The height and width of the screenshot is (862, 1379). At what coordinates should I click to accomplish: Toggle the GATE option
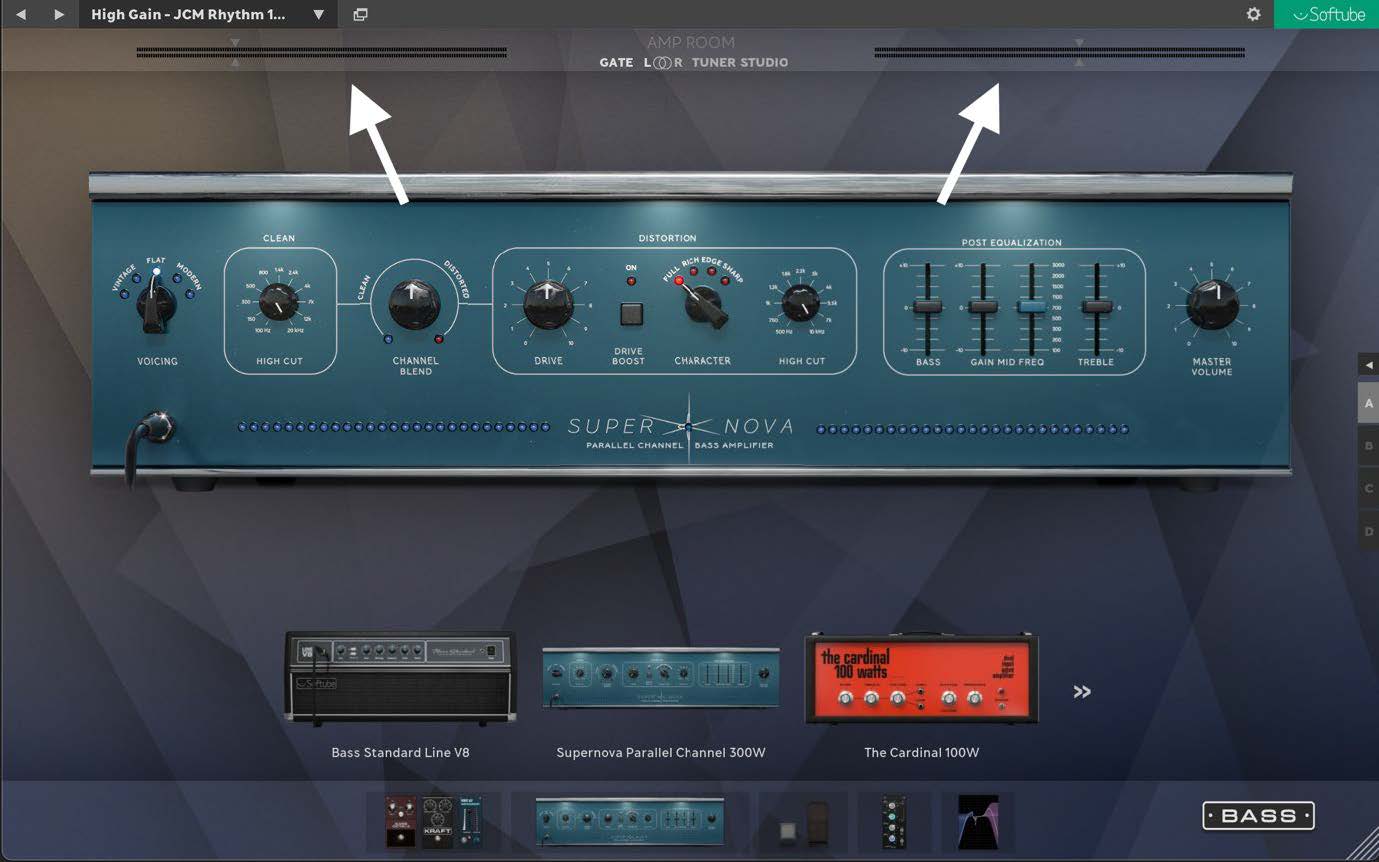pyautogui.click(x=616, y=63)
